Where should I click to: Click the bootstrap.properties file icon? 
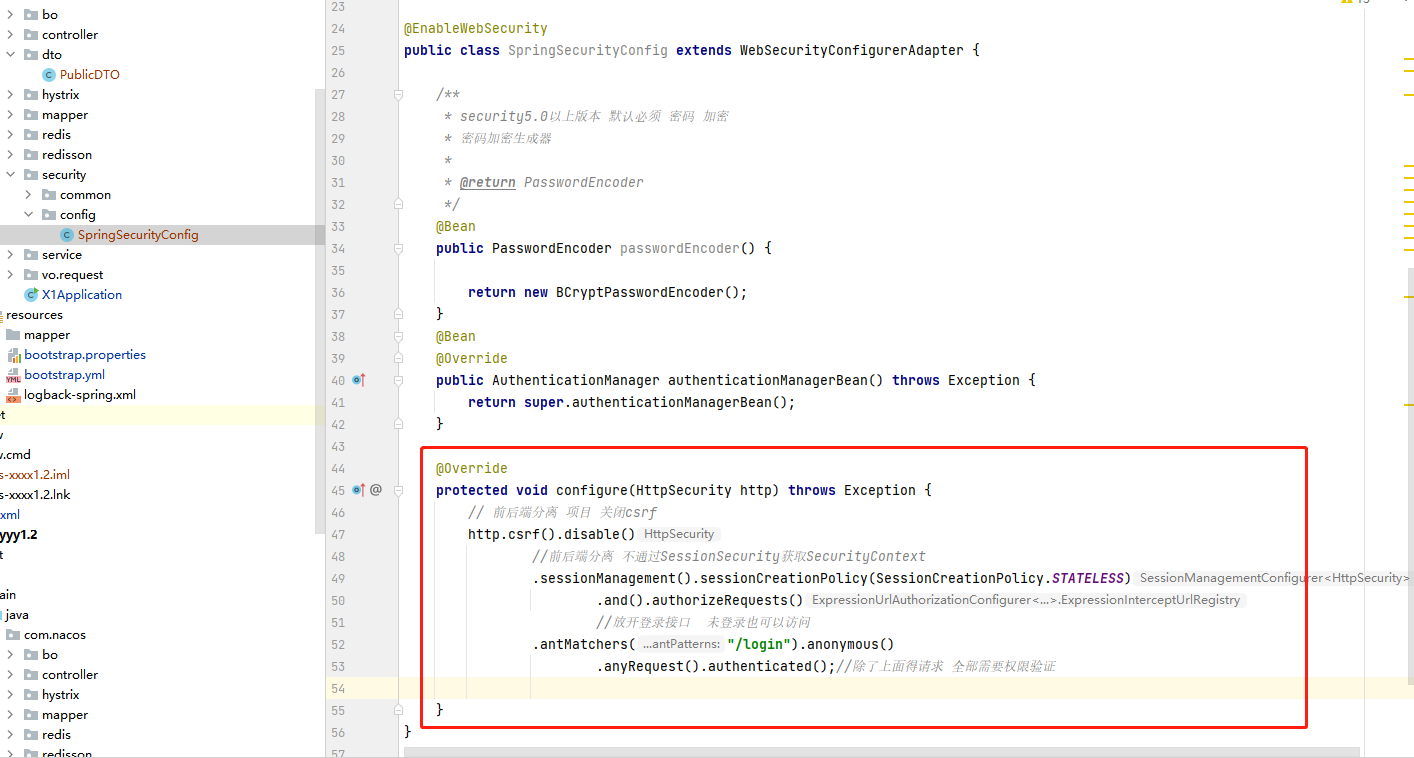[14, 355]
